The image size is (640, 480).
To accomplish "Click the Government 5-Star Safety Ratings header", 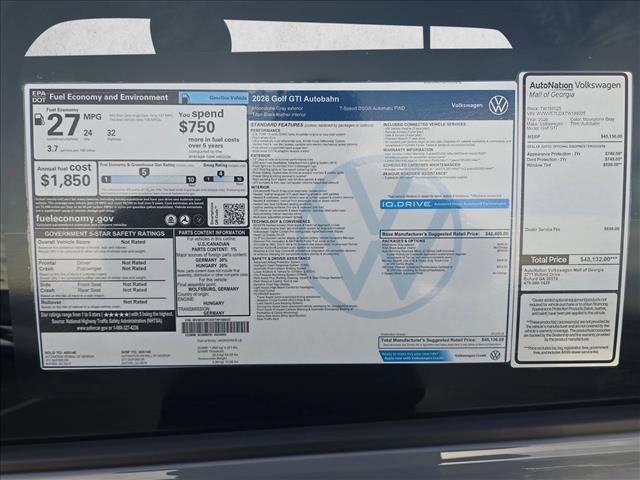I will tap(104, 233).
